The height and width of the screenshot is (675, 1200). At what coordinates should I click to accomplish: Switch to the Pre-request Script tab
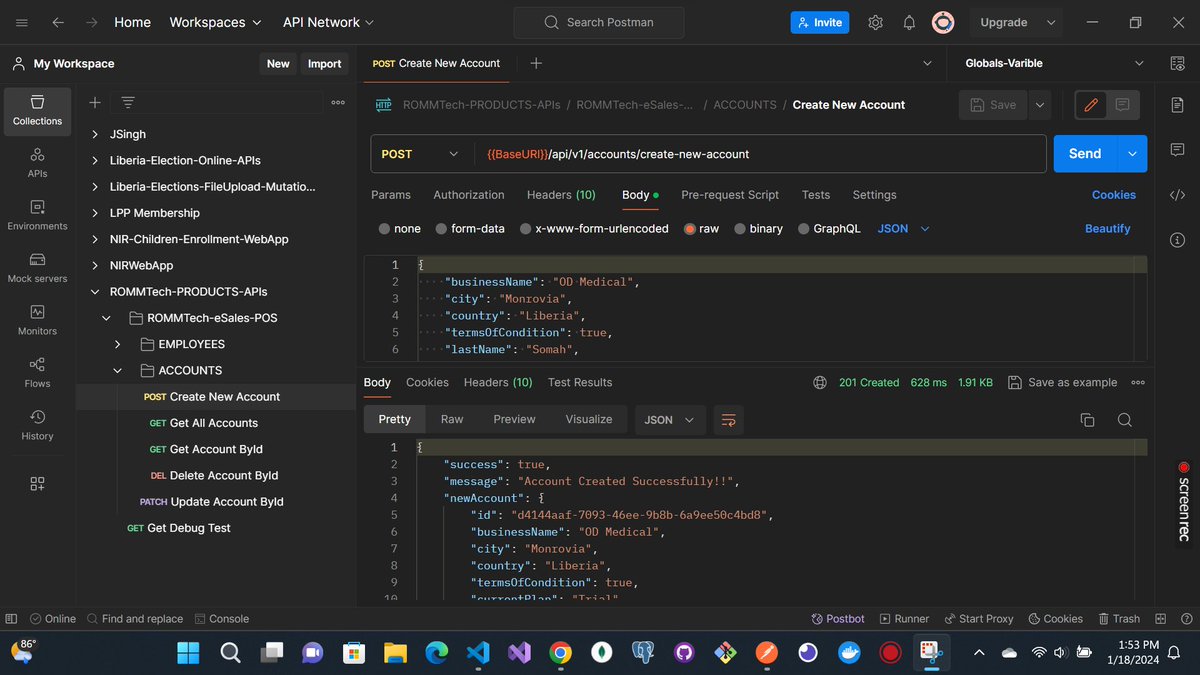[x=730, y=195]
